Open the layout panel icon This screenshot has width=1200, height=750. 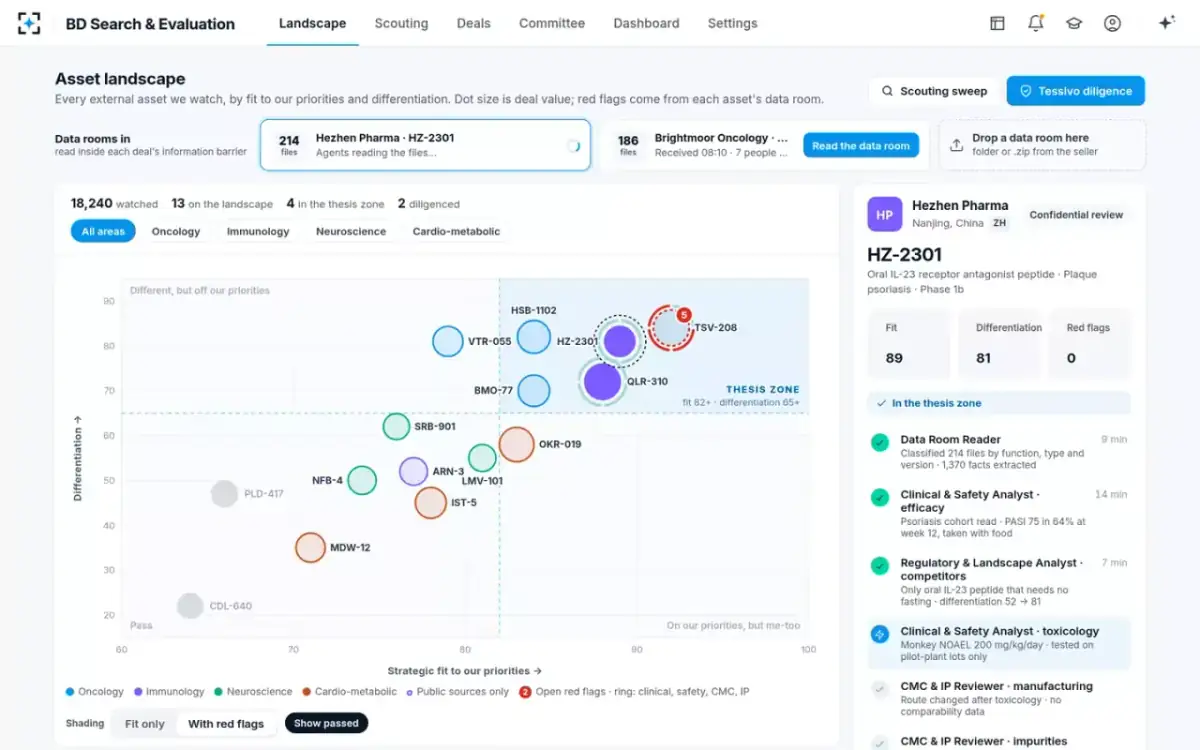tap(997, 23)
